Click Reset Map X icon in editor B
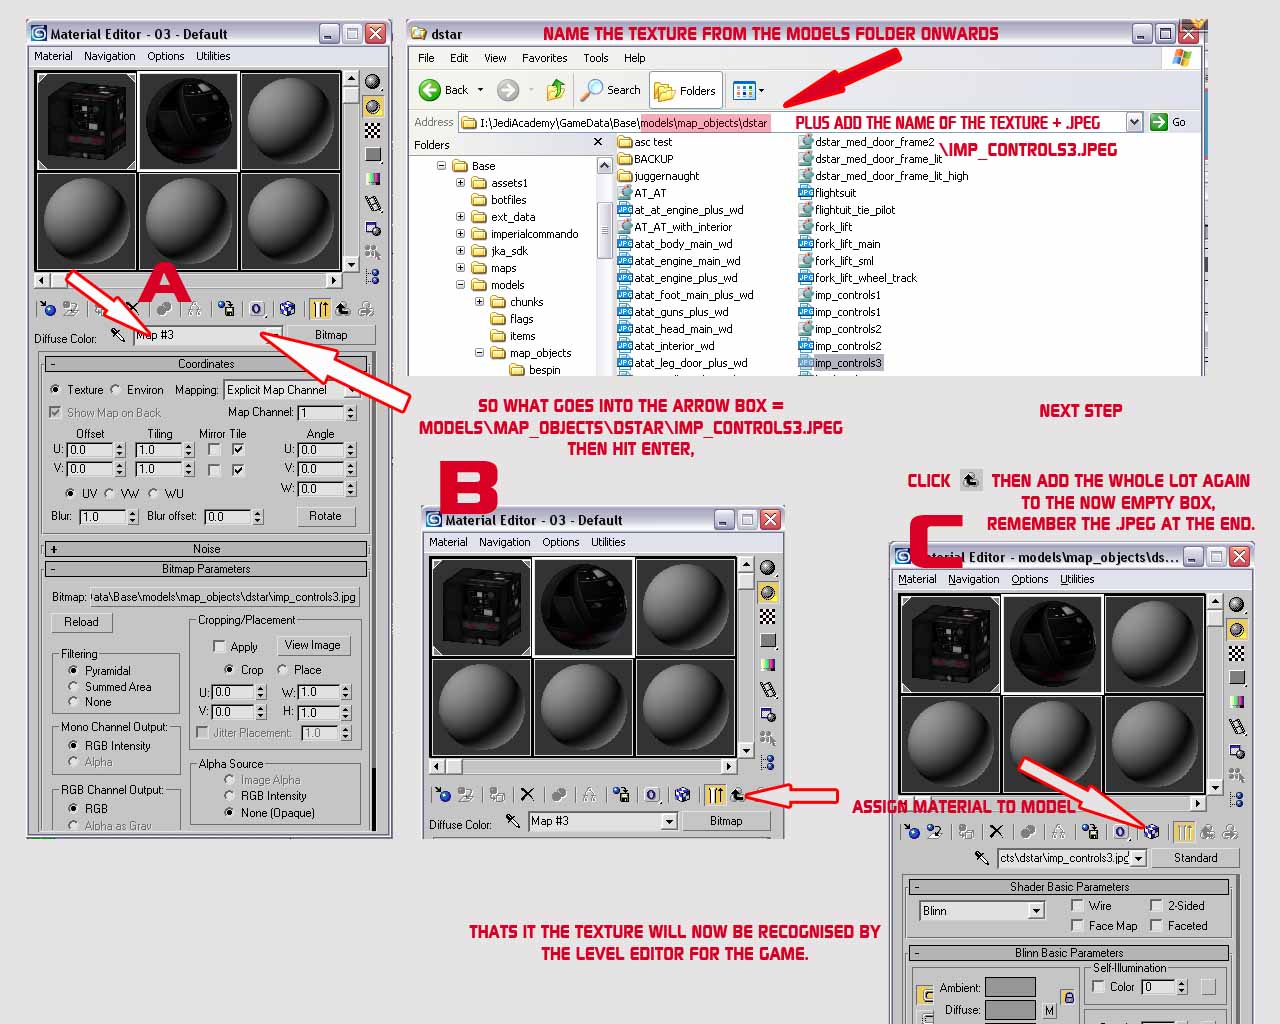1280x1024 pixels. (x=527, y=795)
